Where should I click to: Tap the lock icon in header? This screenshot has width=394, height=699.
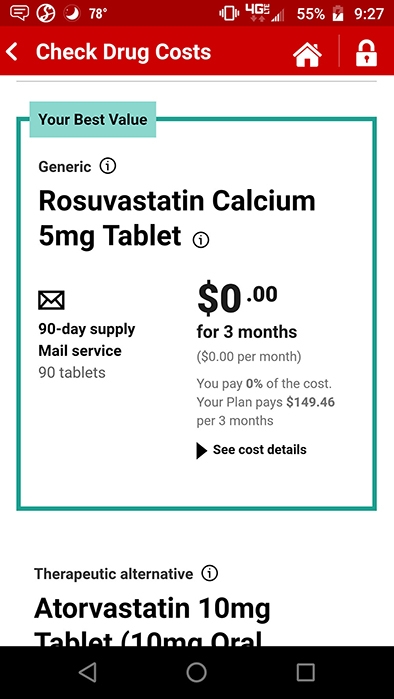[x=366, y=53]
